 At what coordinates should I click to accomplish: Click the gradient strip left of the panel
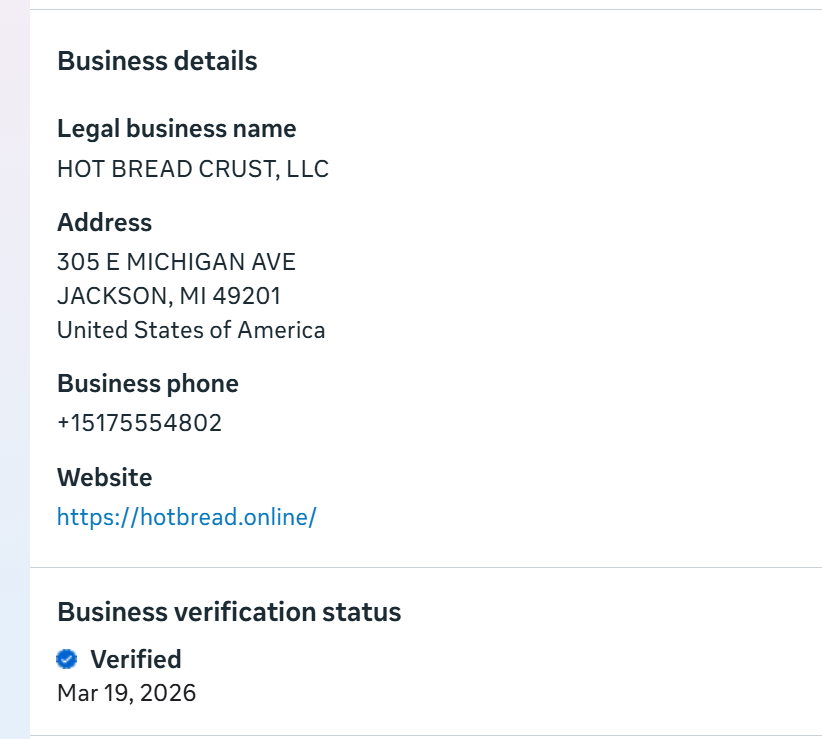(x=14, y=370)
